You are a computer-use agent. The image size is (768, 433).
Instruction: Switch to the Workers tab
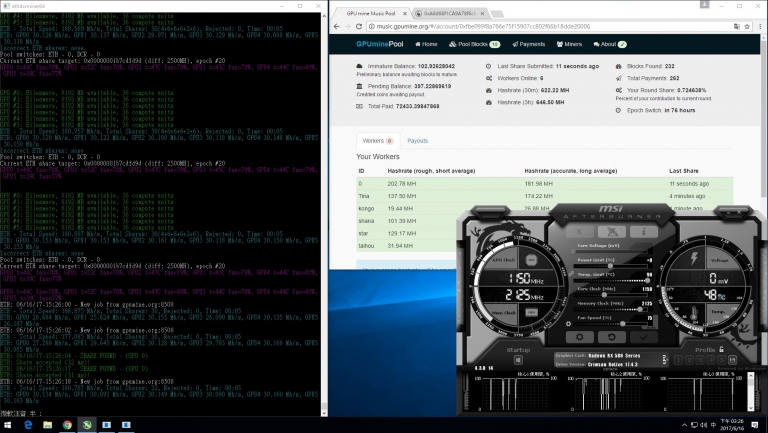[x=378, y=141]
